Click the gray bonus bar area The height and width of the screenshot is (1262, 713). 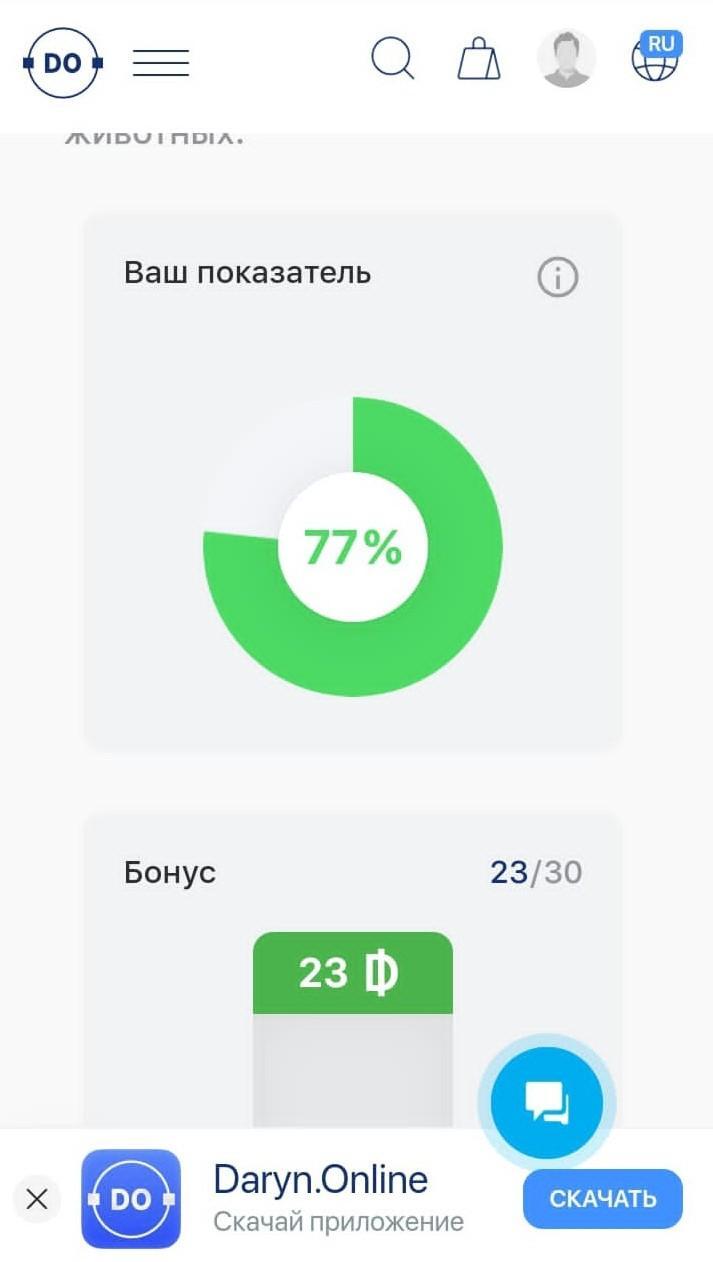click(353, 1072)
